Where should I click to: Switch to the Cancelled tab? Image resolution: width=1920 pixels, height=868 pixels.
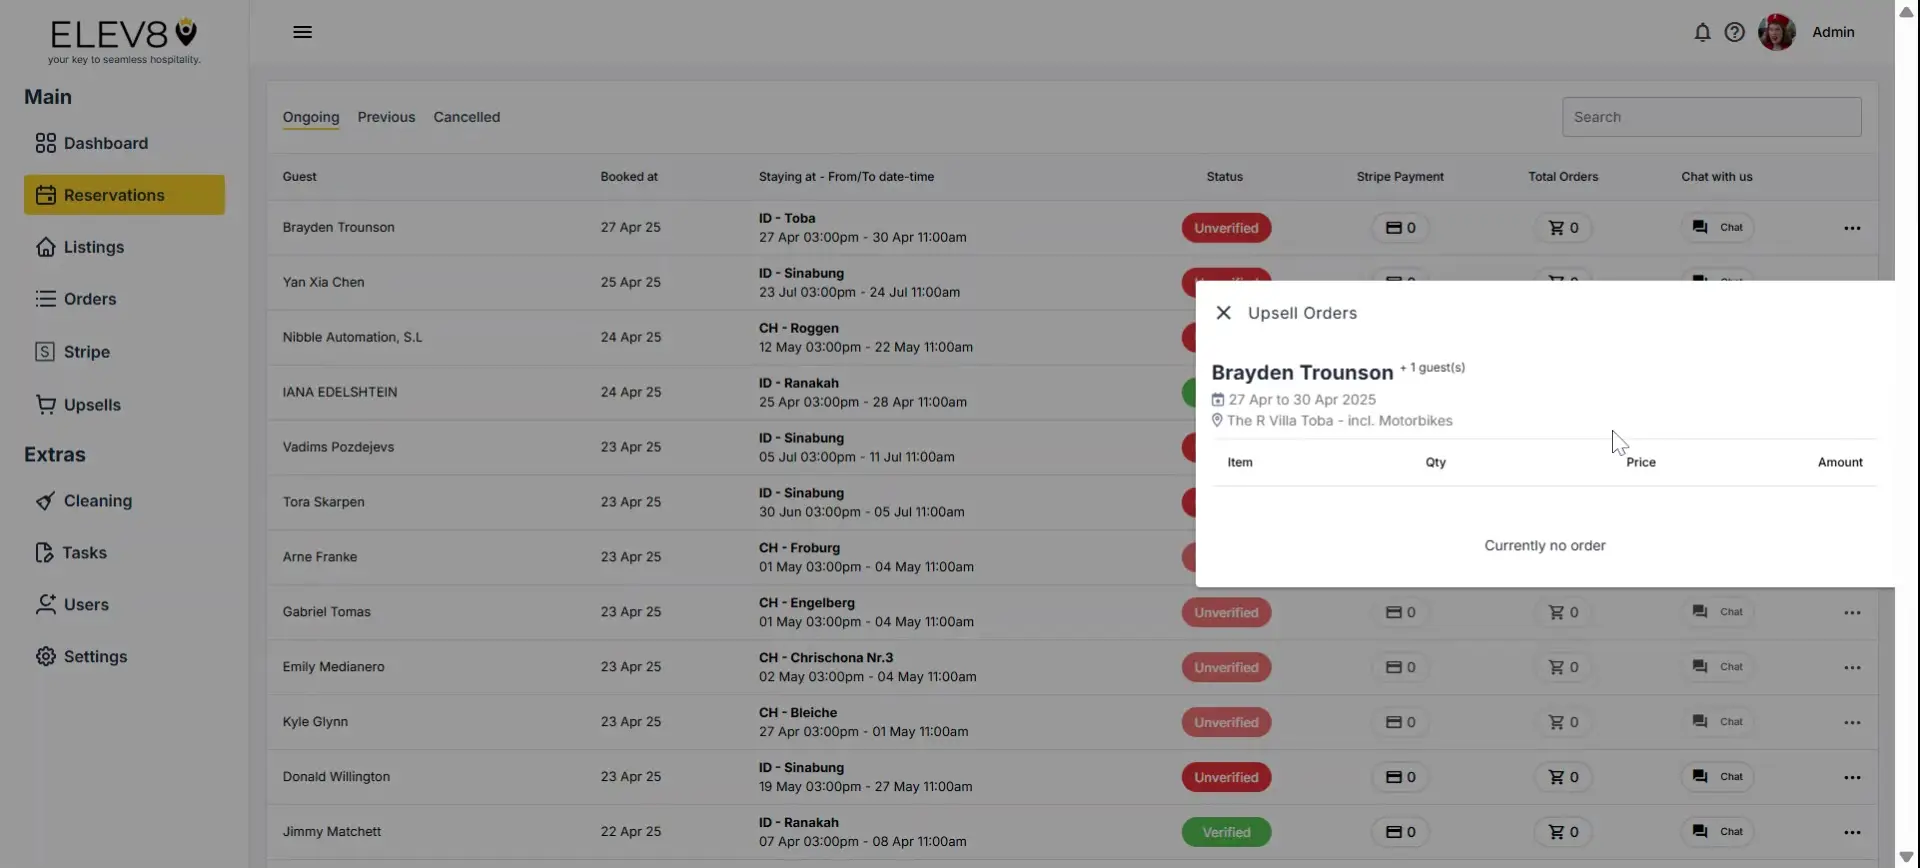coord(467,117)
